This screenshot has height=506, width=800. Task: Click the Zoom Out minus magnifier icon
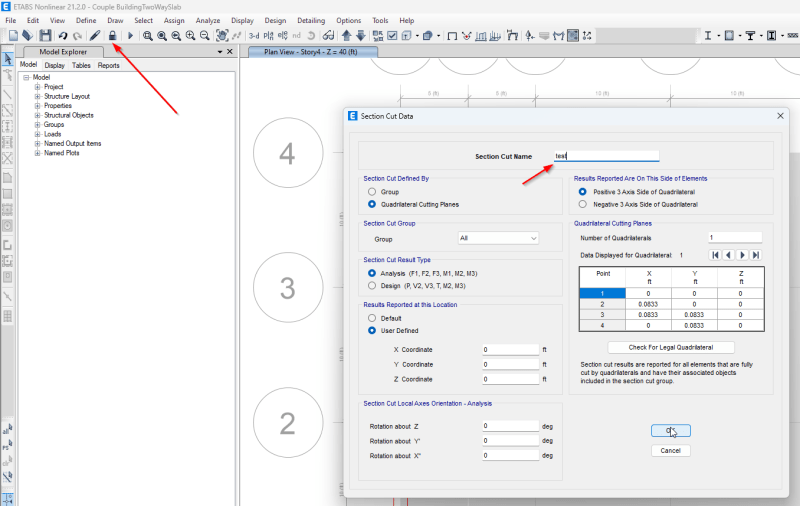pos(205,36)
